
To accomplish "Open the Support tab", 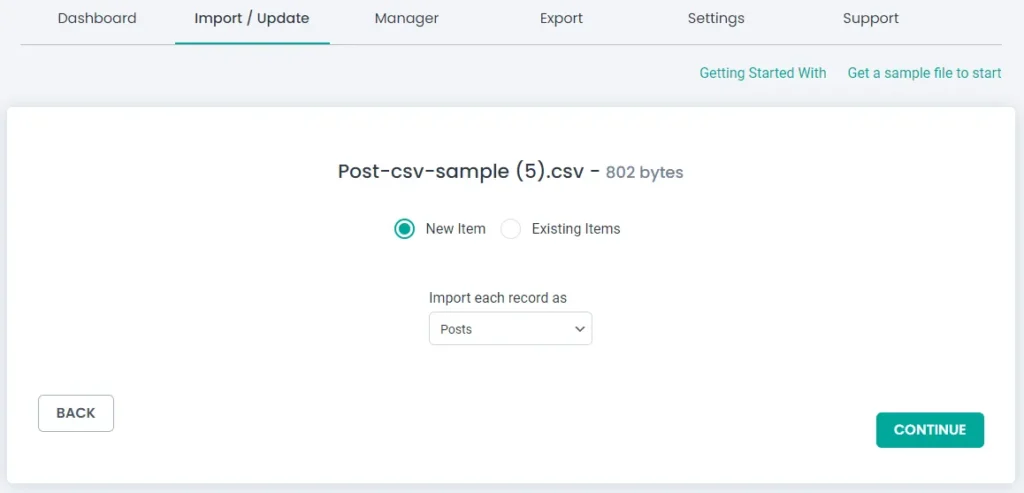I will tap(870, 18).
